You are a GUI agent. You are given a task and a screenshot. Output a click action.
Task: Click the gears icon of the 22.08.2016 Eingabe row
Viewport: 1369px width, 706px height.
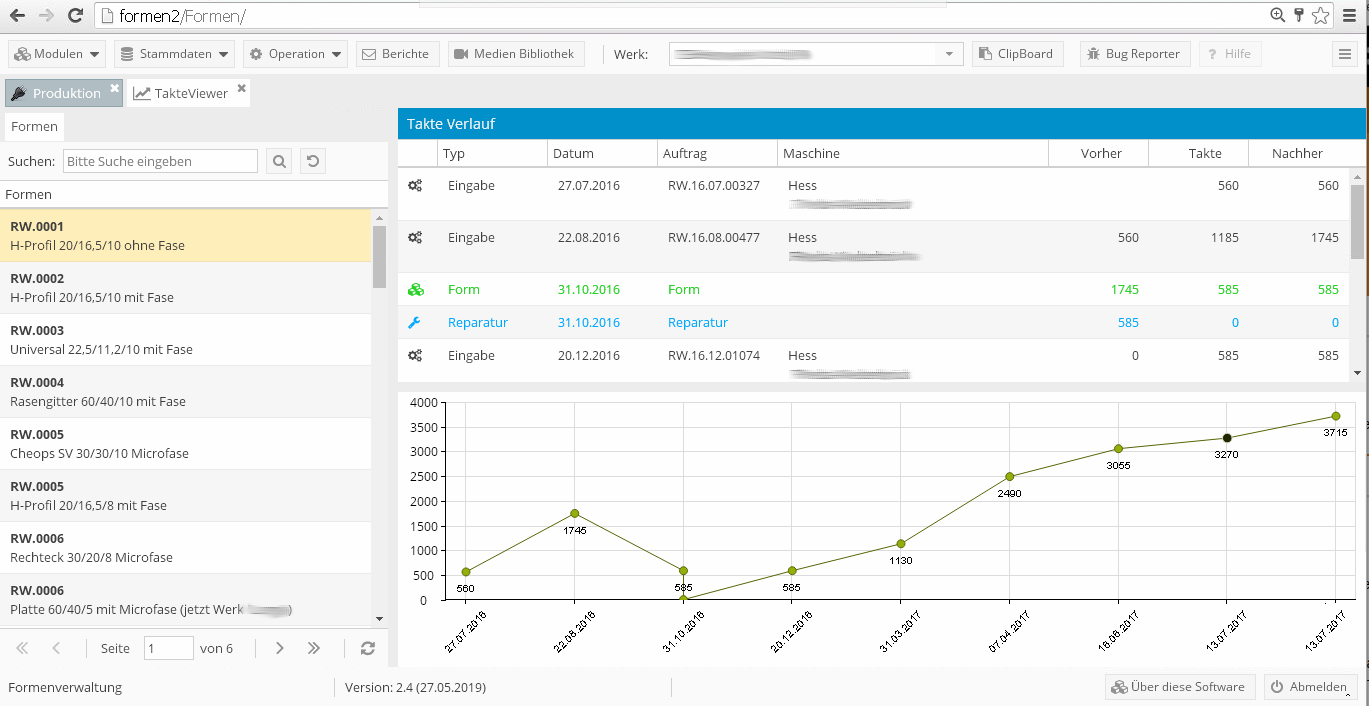click(415, 237)
